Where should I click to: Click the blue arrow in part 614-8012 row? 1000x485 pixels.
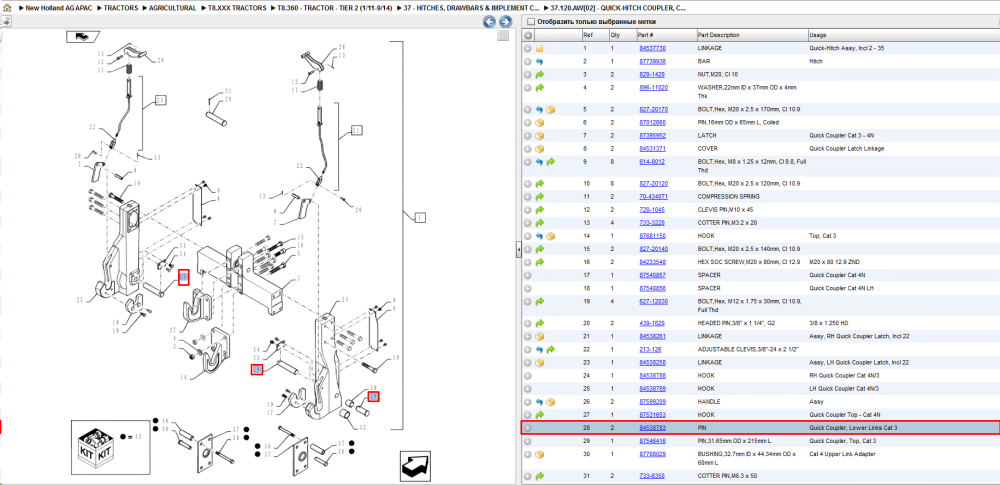pos(540,162)
